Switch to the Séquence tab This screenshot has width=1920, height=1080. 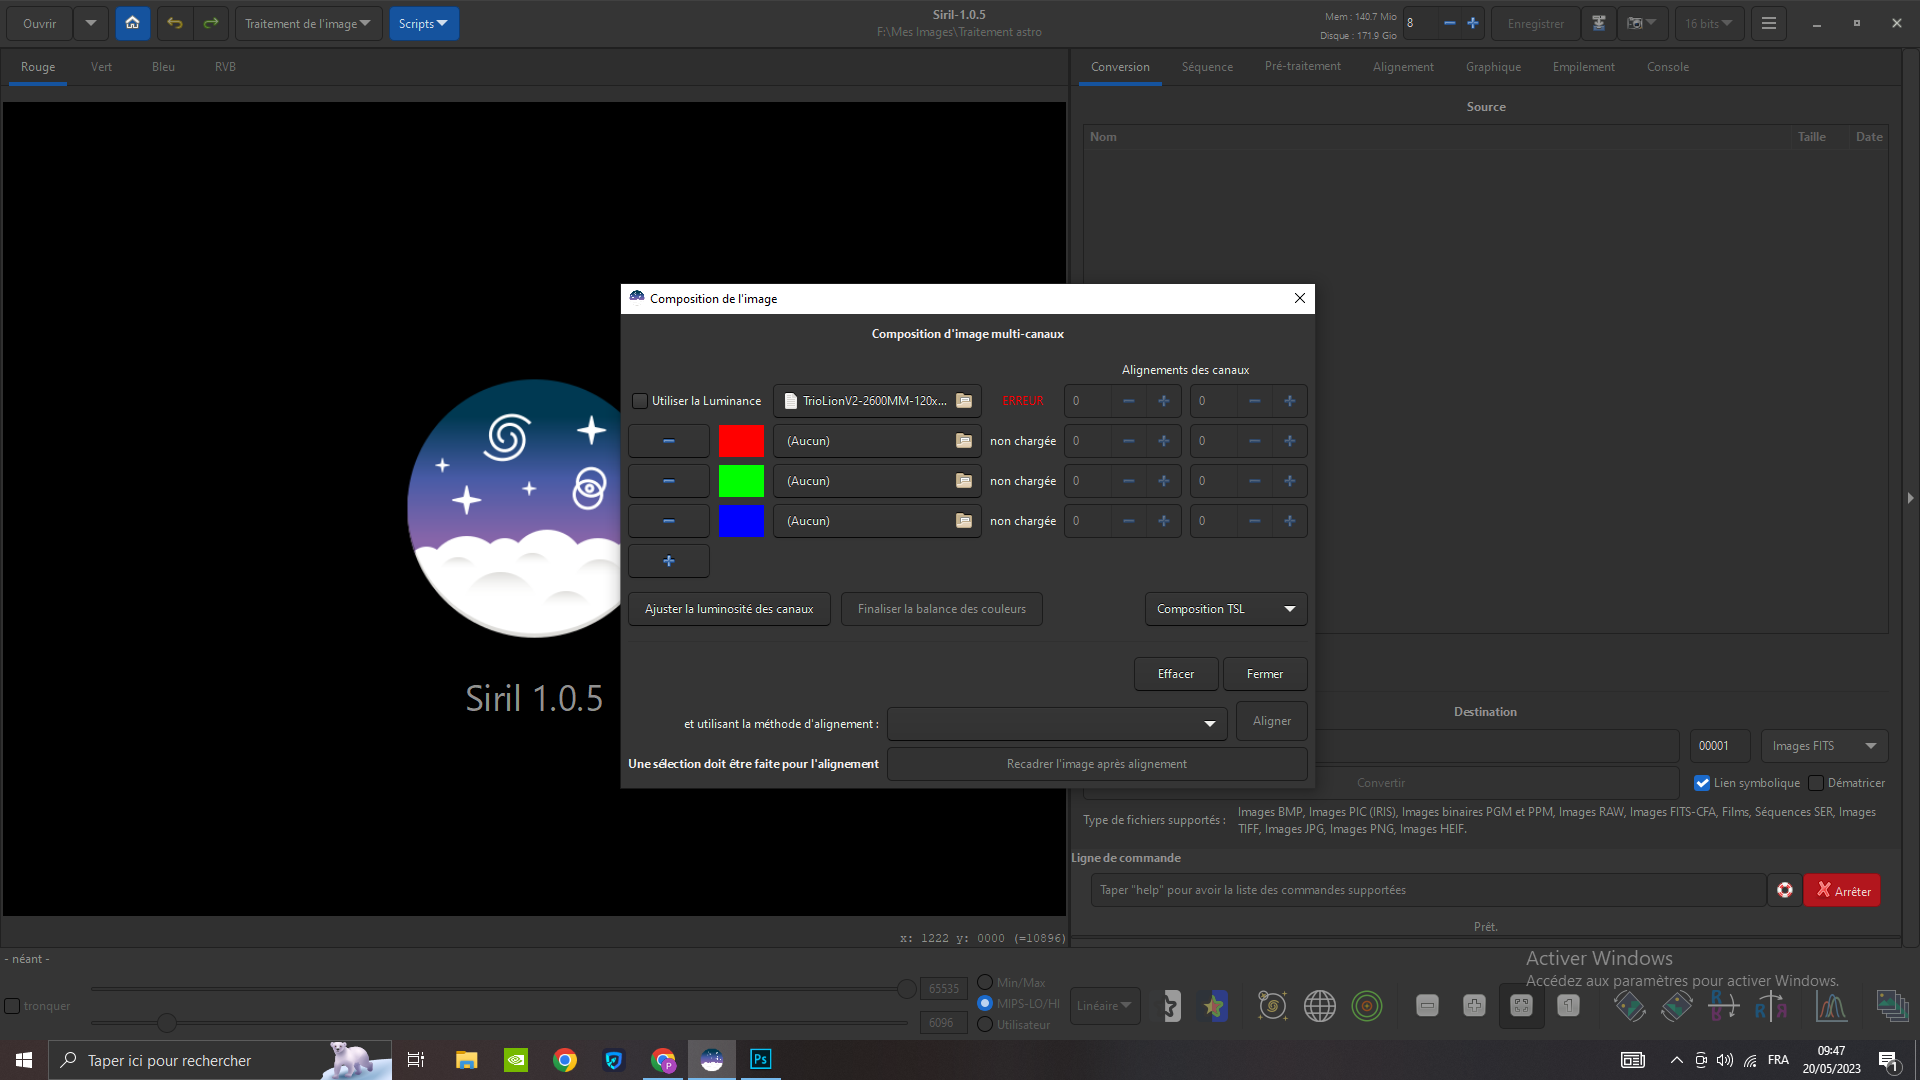tap(1207, 67)
